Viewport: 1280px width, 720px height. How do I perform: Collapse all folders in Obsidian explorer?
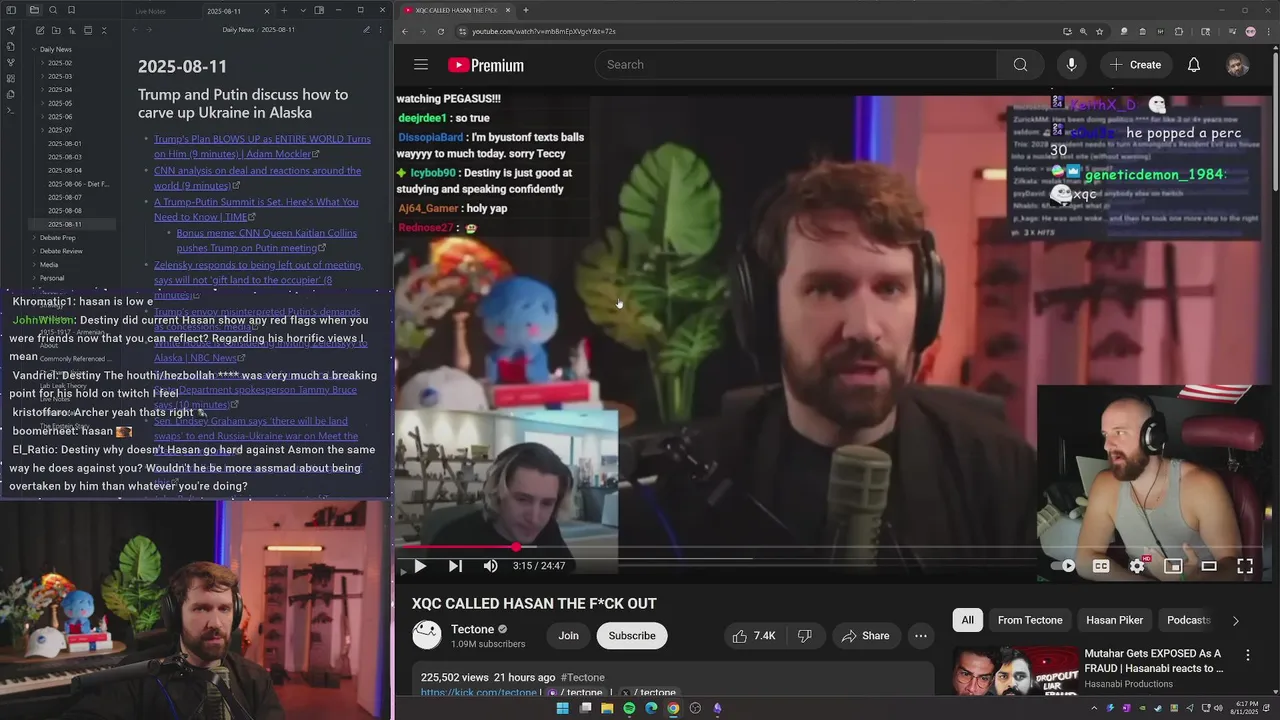[x=104, y=31]
